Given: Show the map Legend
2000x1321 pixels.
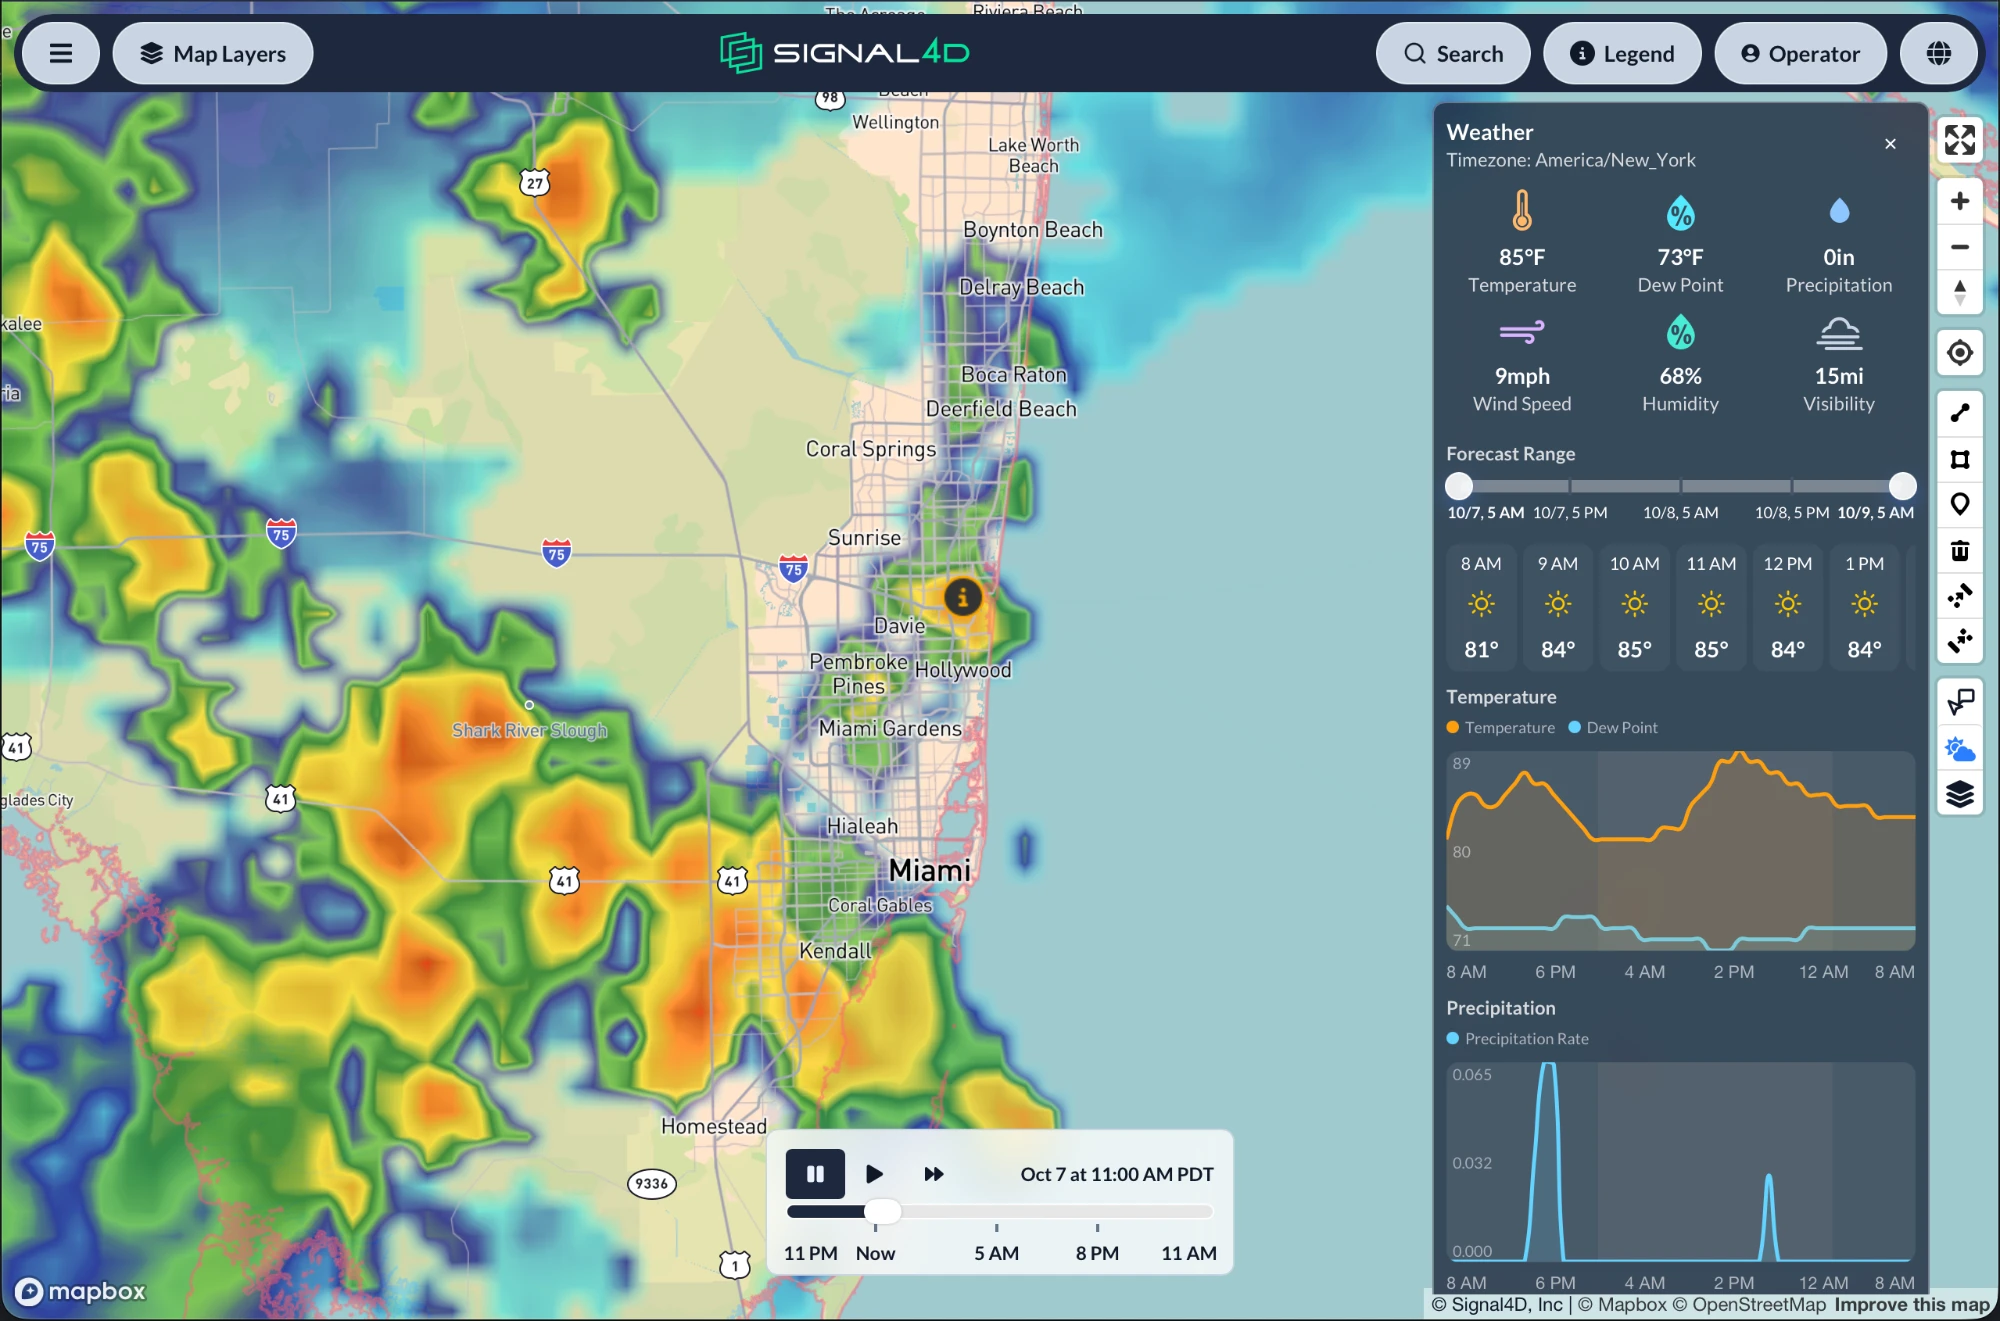Looking at the screenshot, I should [x=1622, y=54].
